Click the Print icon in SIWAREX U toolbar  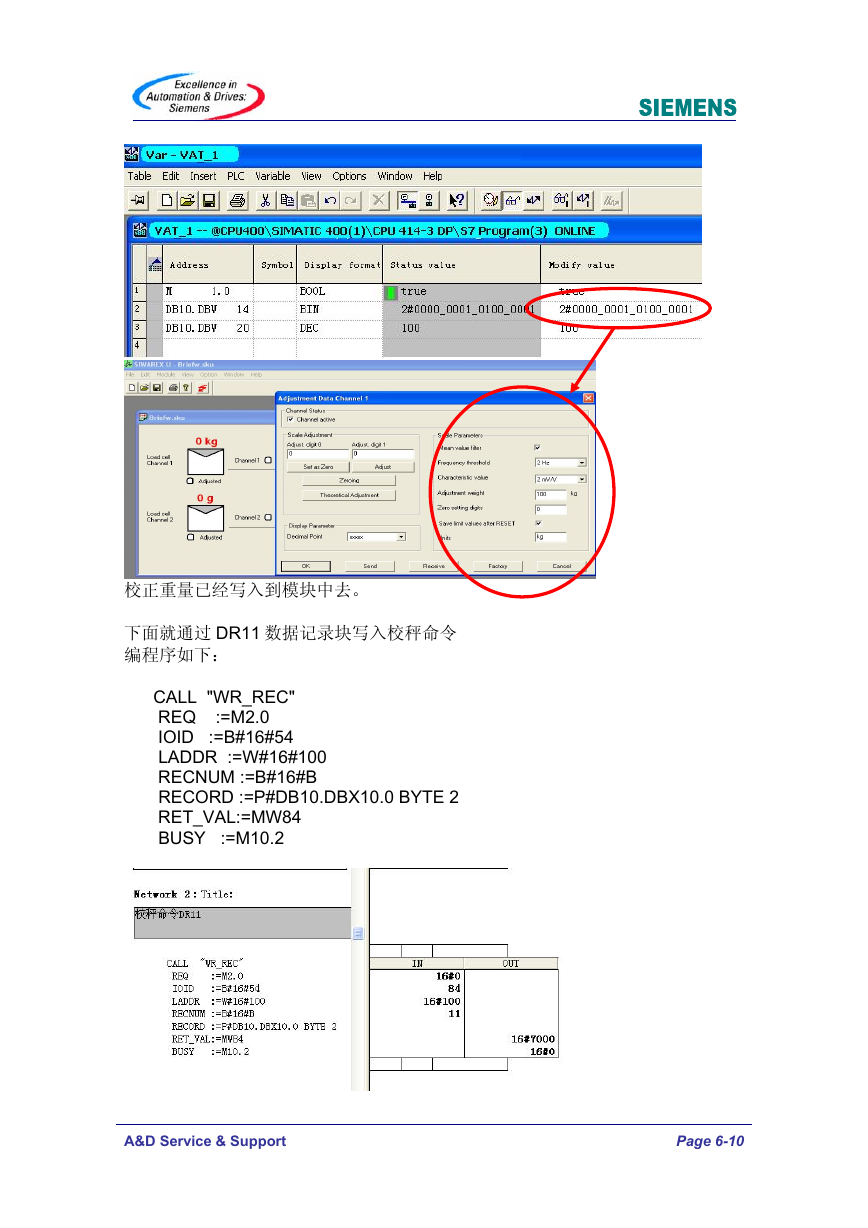click(x=173, y=387)
